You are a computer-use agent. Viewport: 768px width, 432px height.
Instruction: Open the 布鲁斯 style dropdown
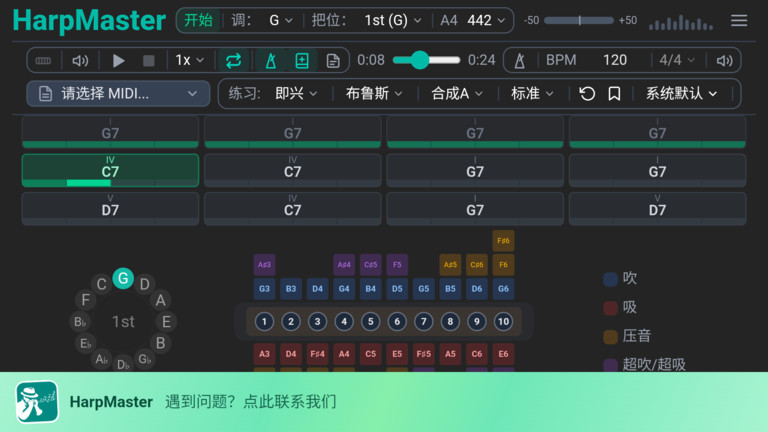pos(374,94)
